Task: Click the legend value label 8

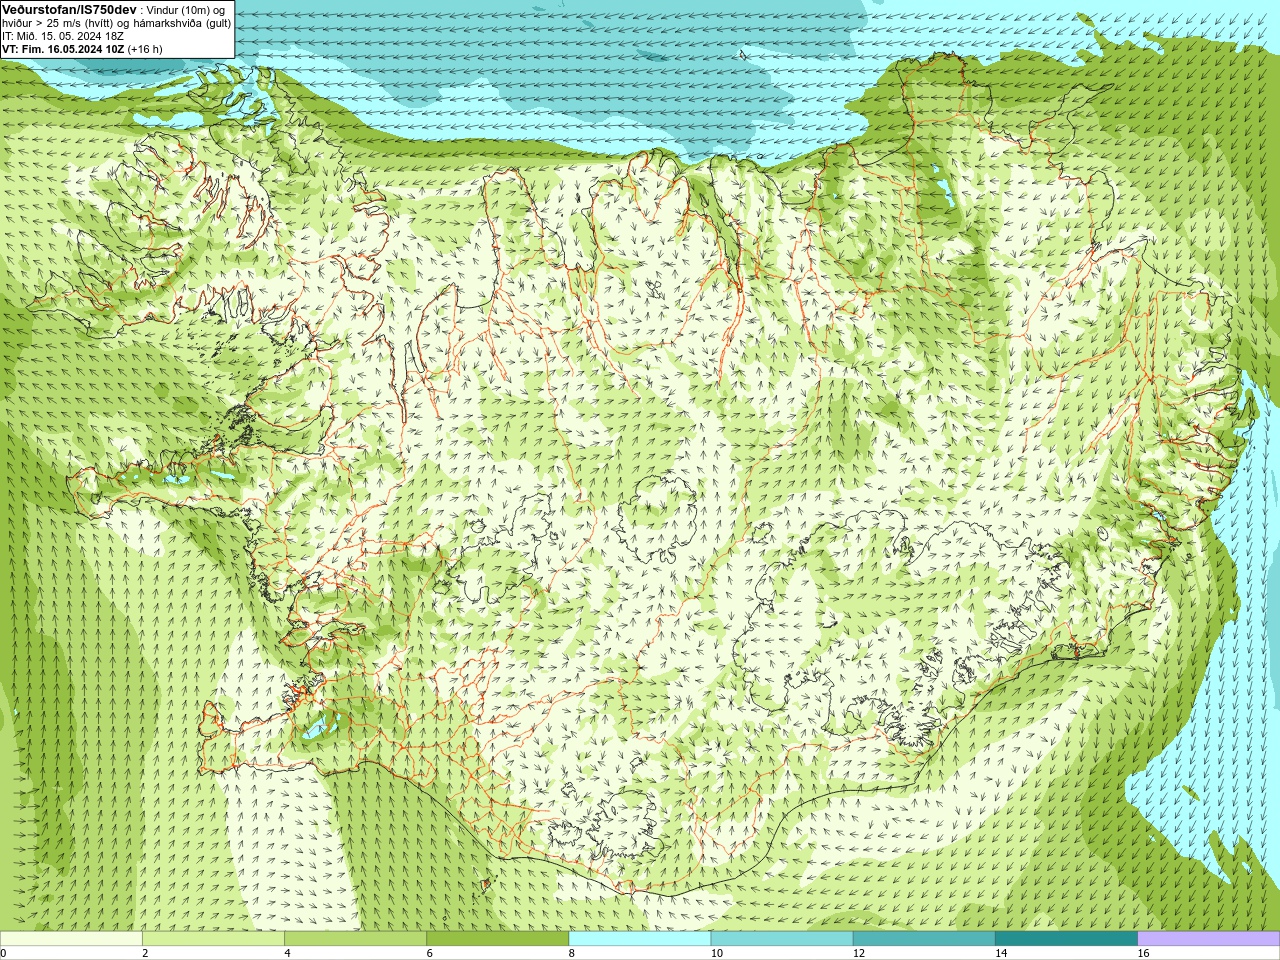Action: 572,953
